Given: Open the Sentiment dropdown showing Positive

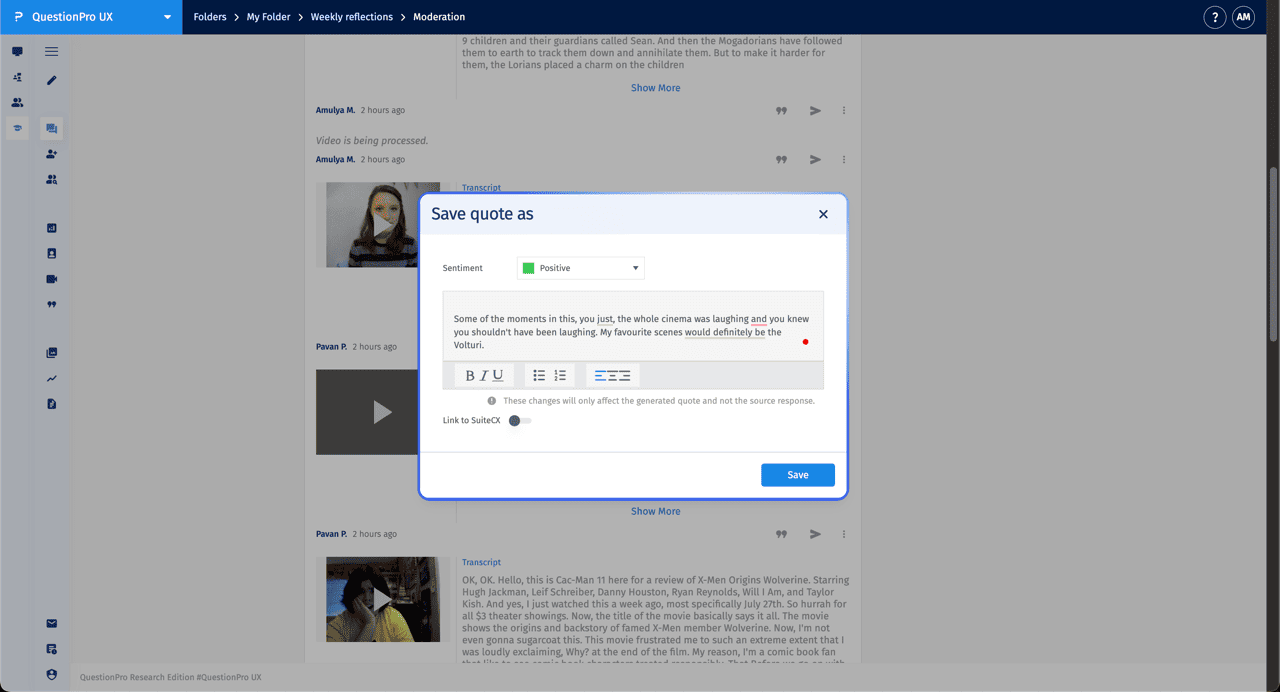Looking at the screenshot, I should (580, 267).
